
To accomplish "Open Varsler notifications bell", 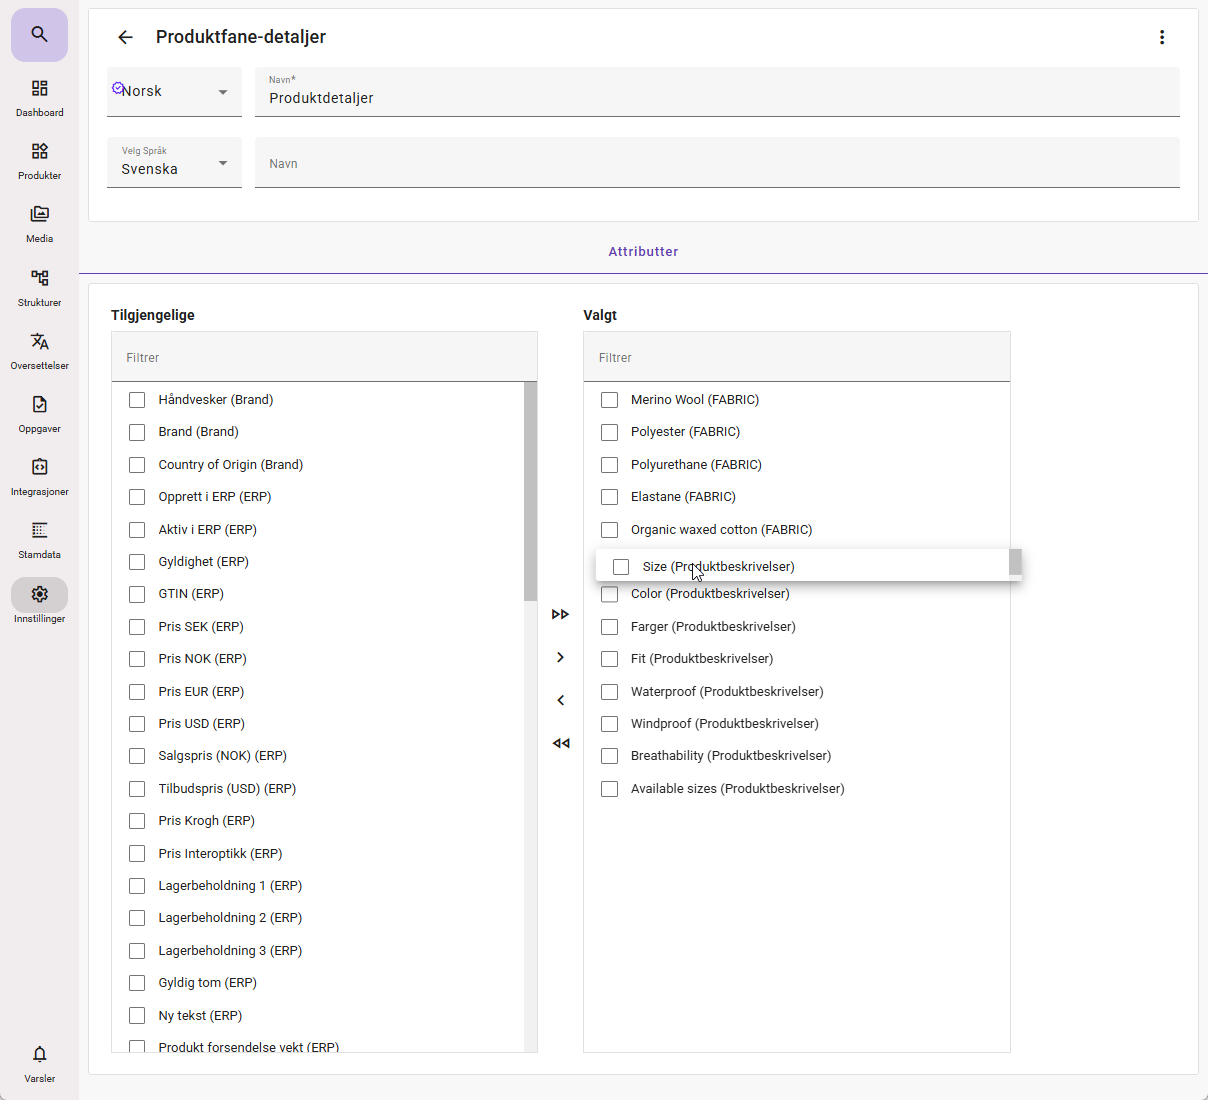I will (x=39, y=1063).
